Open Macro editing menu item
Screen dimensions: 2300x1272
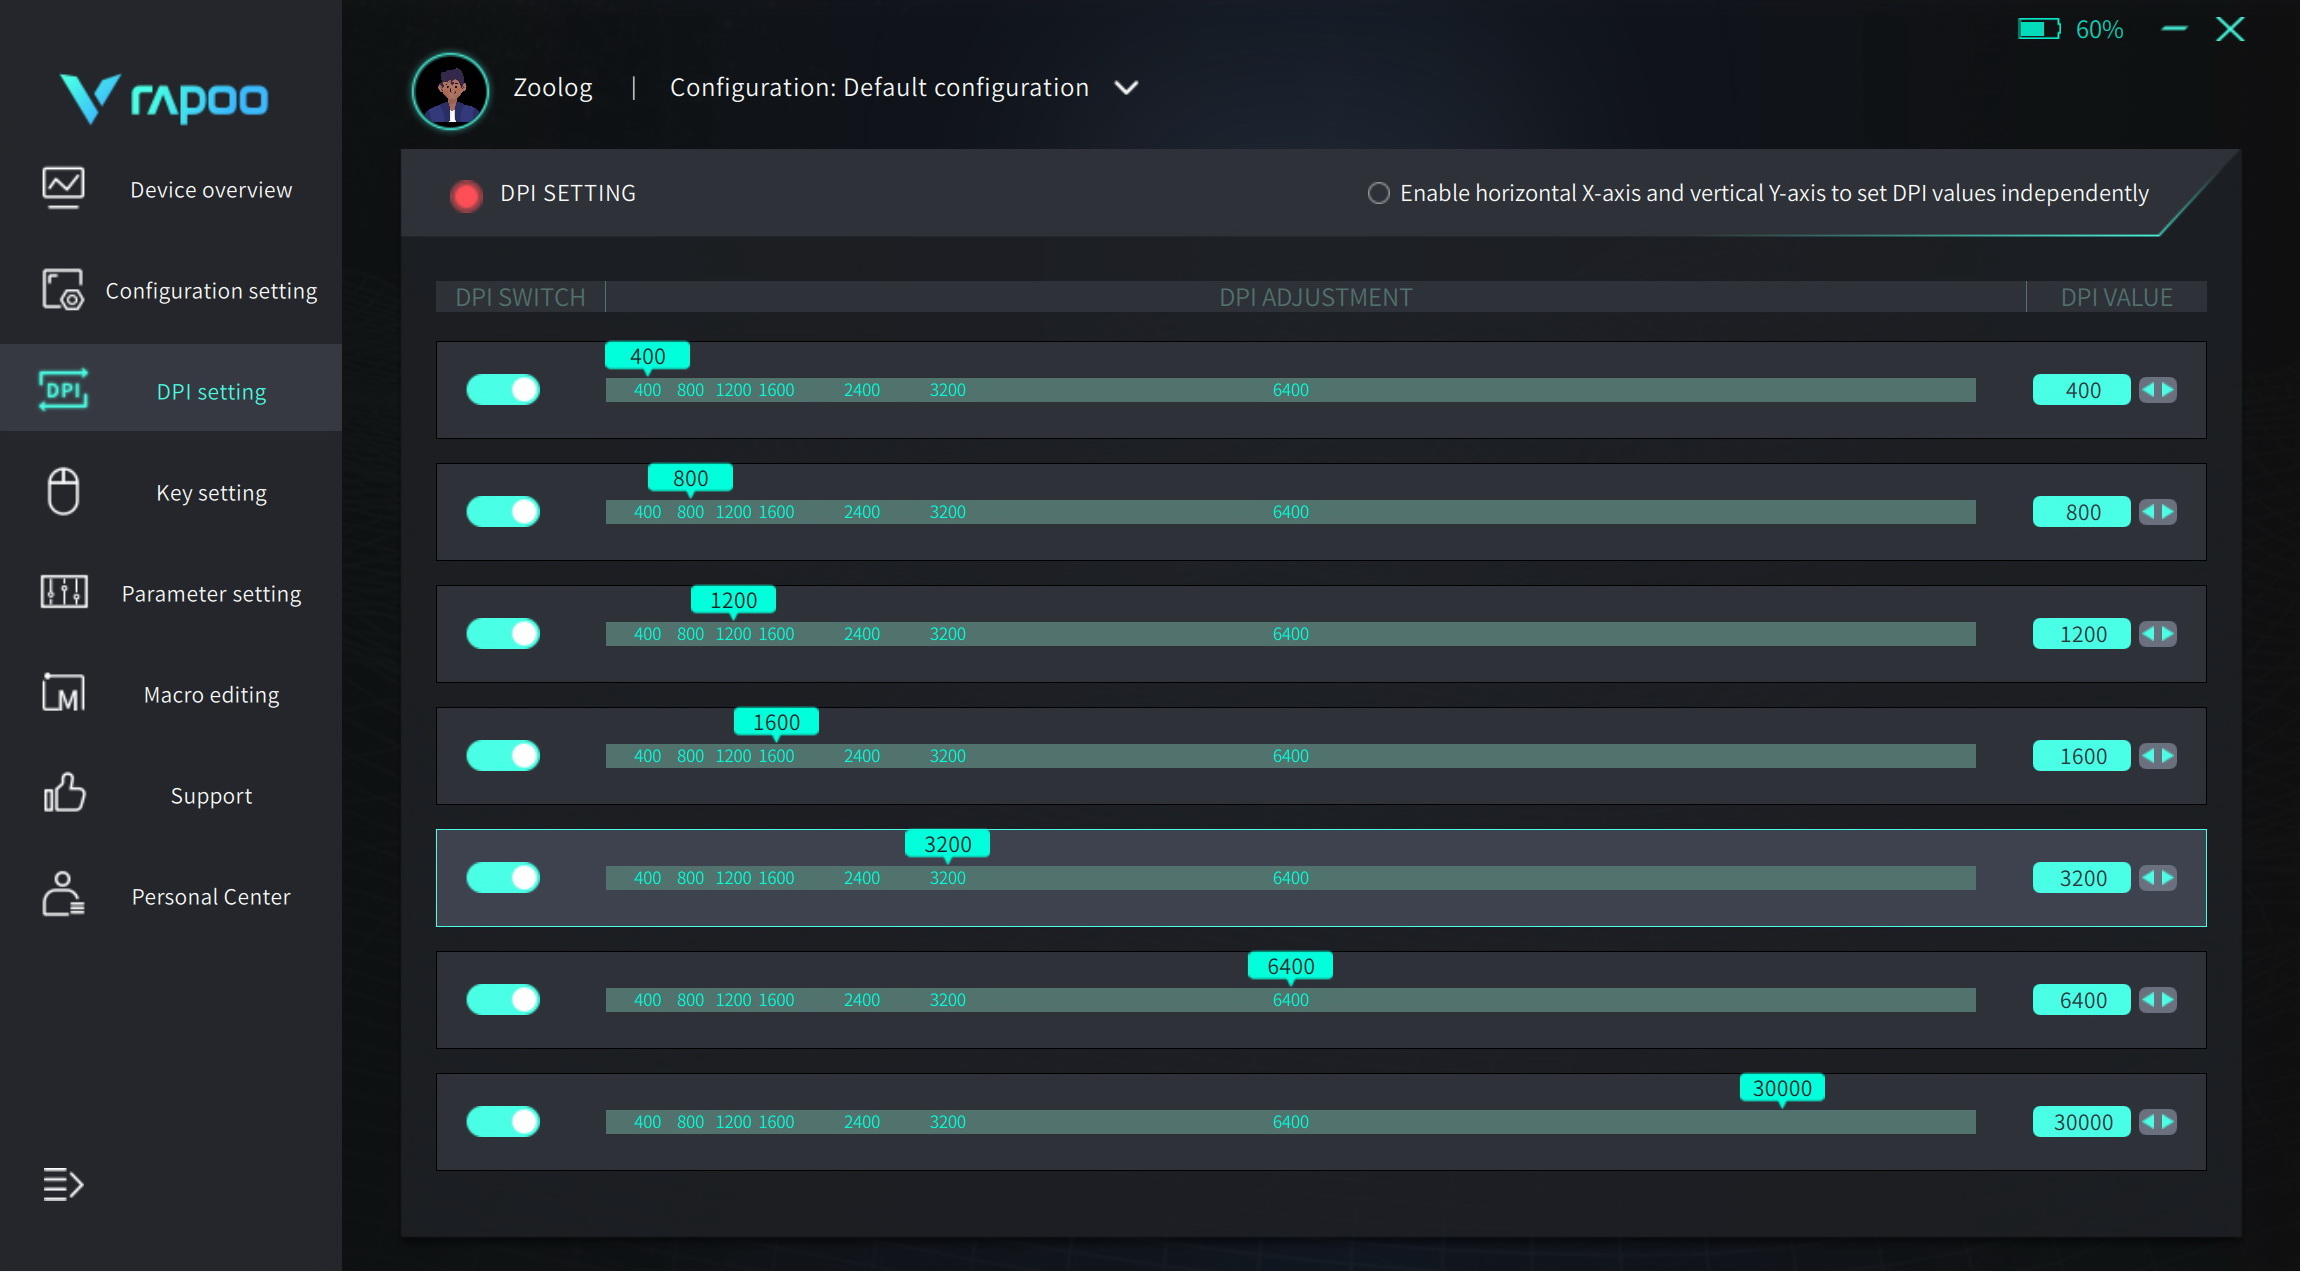(211, 695)
